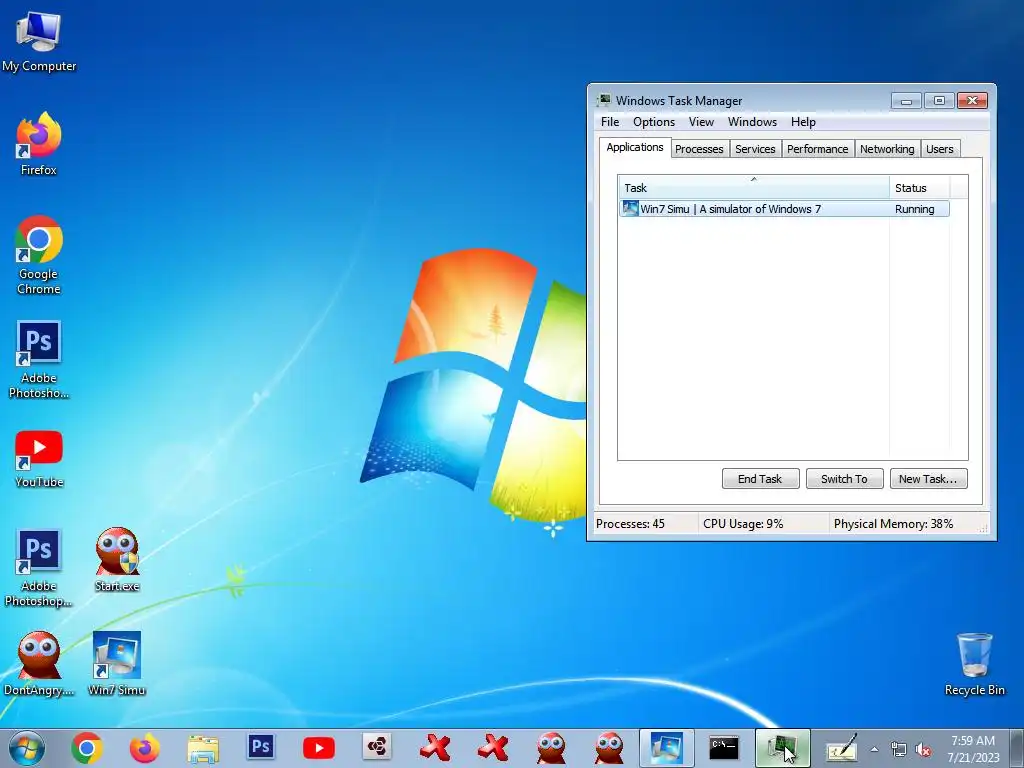The height and width of the screenshot is (768, 1024).
Task: Open Command Prompt taskbar icon
Action: 724,748
